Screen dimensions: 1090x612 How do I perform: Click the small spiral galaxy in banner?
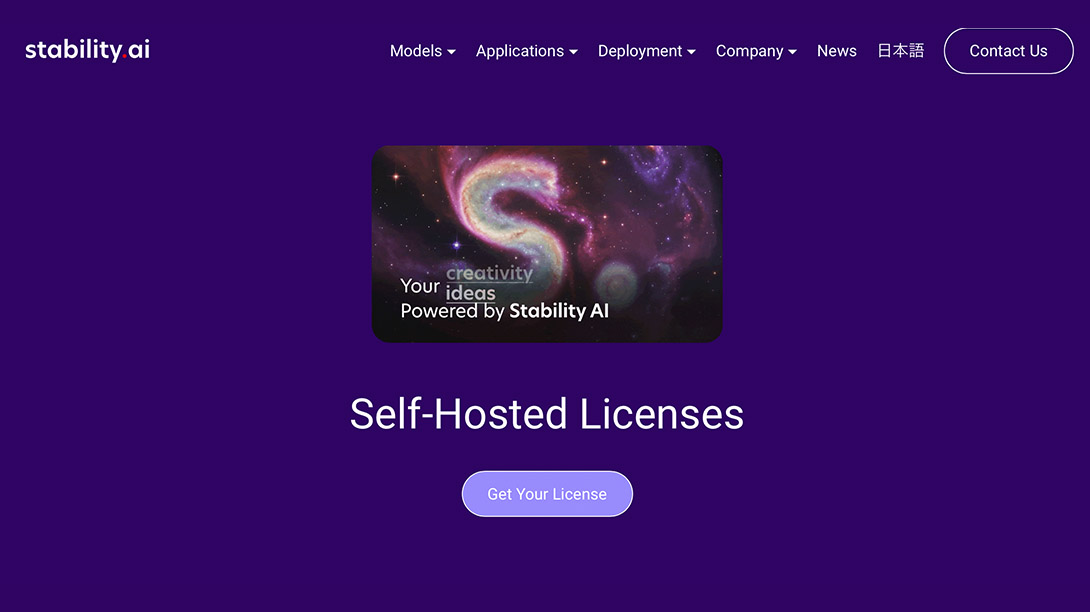pos(616,282)
